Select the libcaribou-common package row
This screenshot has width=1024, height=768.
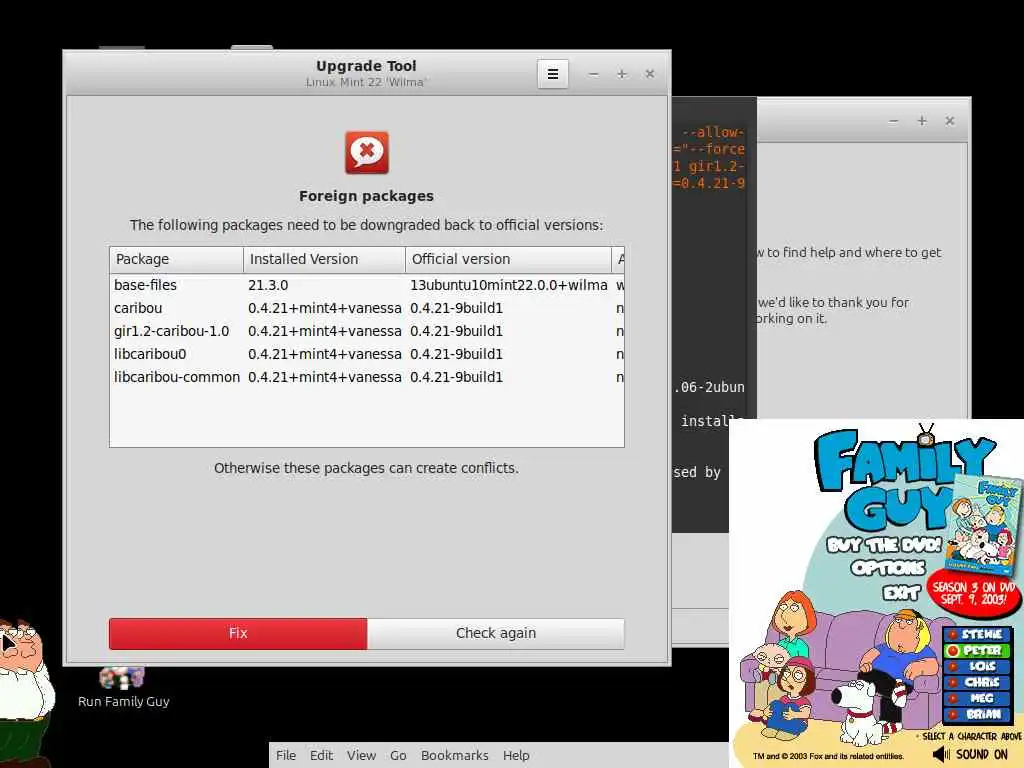367,377
